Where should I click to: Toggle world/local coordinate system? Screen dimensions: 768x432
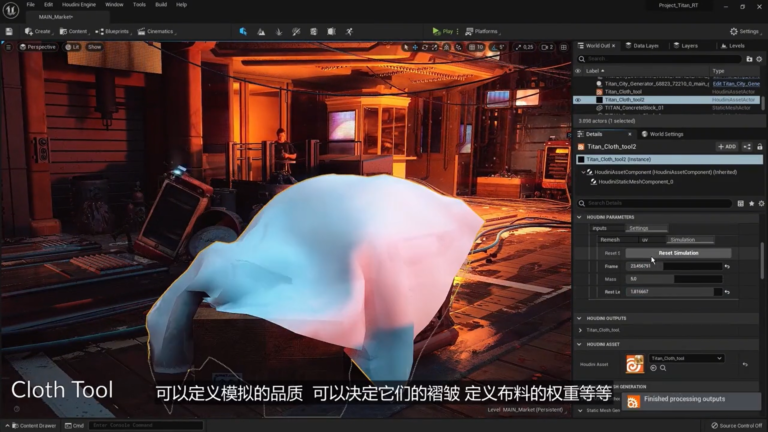446,47
